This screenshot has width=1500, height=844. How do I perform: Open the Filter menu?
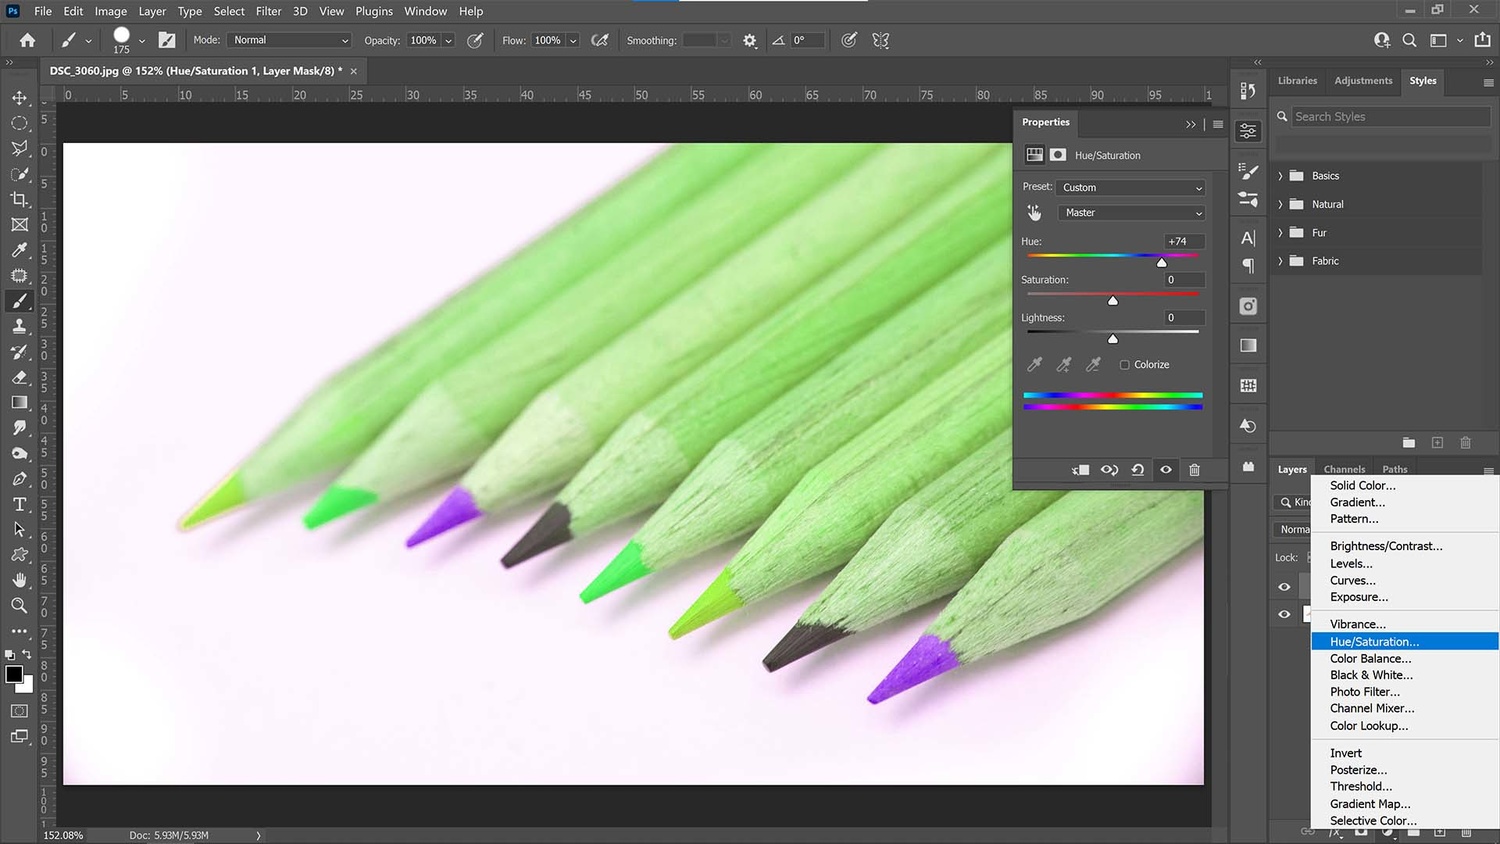pyautogui.click(x=268, y=11)
